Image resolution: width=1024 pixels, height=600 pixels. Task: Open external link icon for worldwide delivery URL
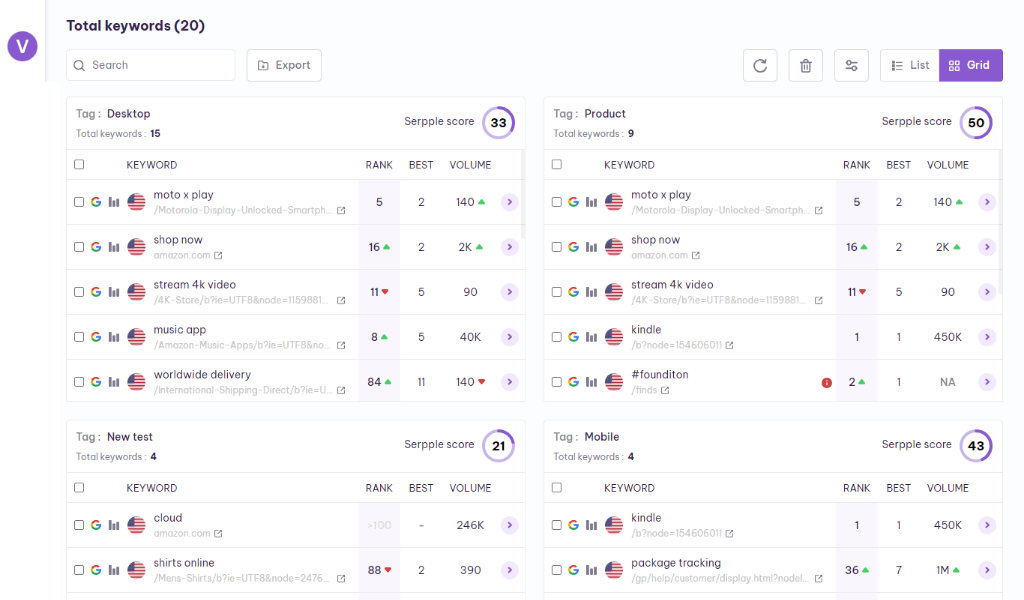tap(341, 390)
